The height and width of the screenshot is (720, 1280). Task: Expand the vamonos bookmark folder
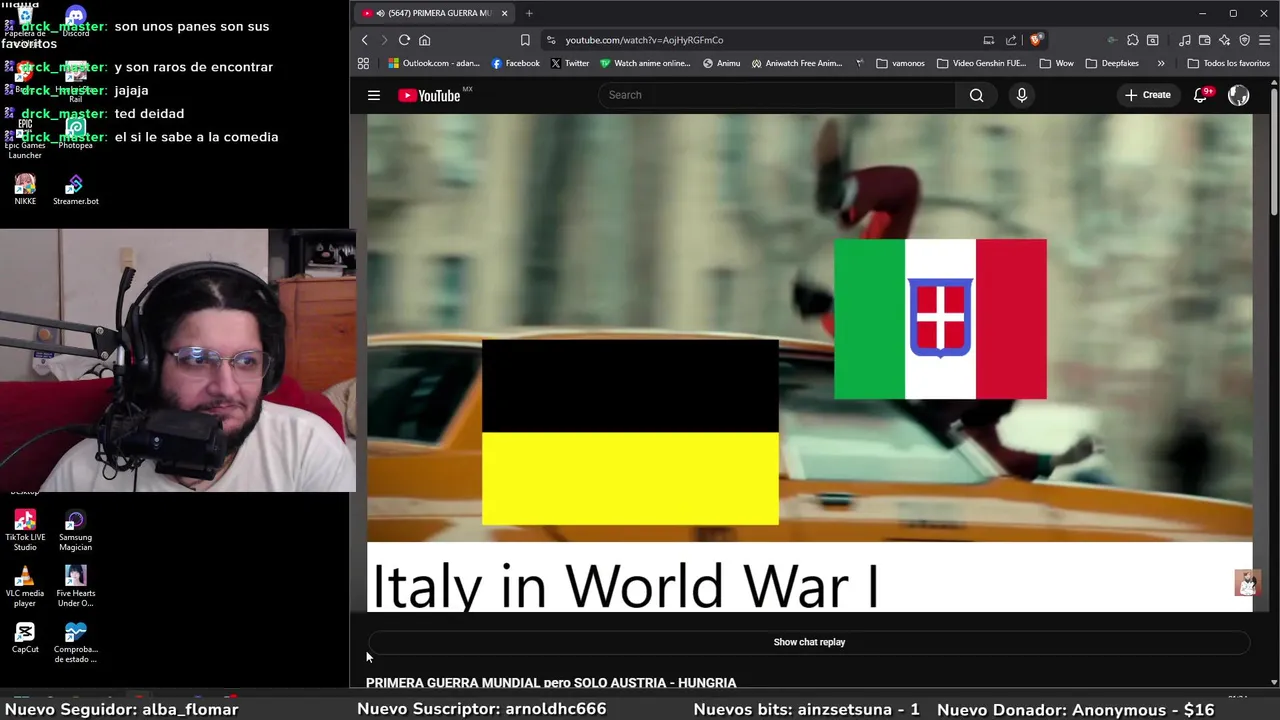pos(900,63)
